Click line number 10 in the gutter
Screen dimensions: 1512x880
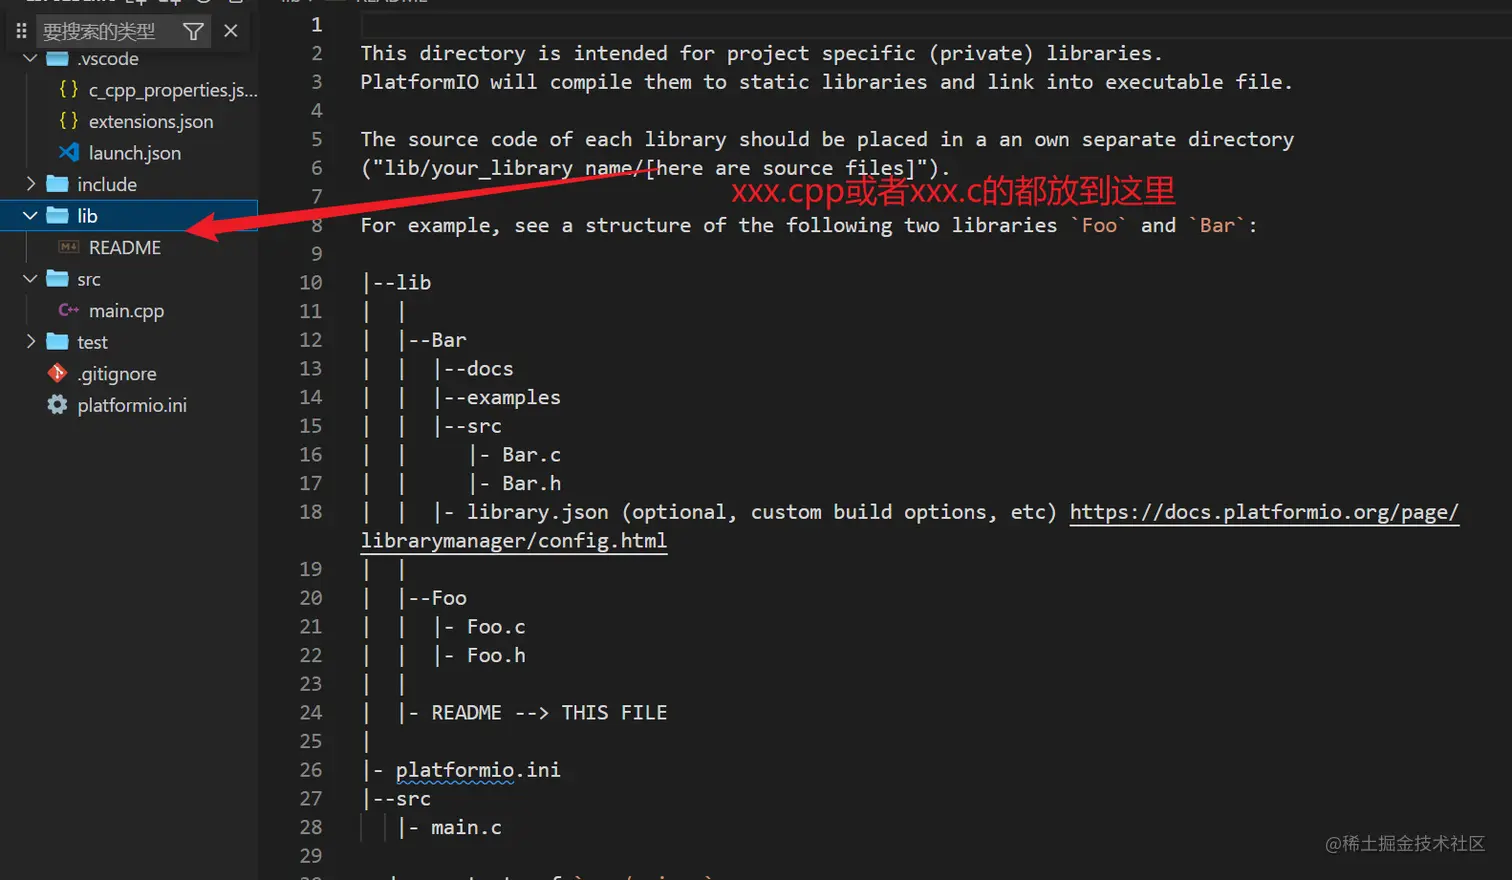311,283
